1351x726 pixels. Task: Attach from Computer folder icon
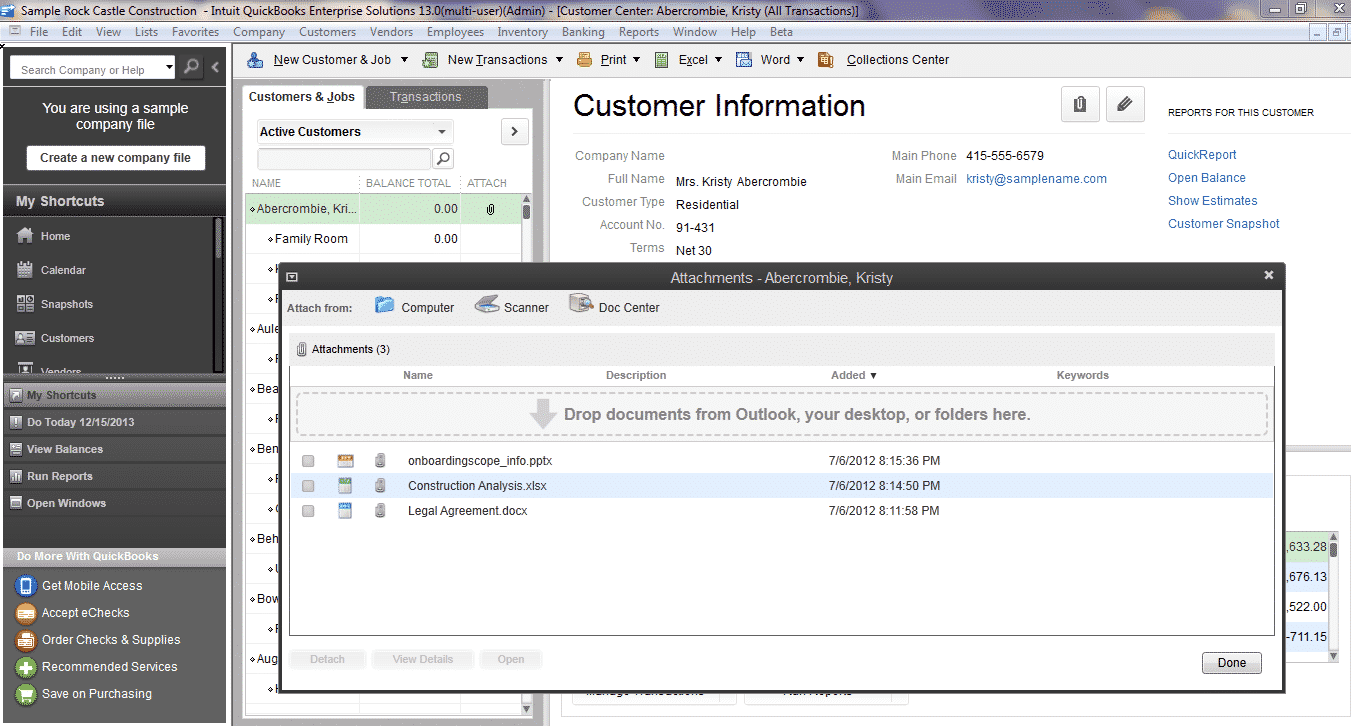(x=385, y=305)
